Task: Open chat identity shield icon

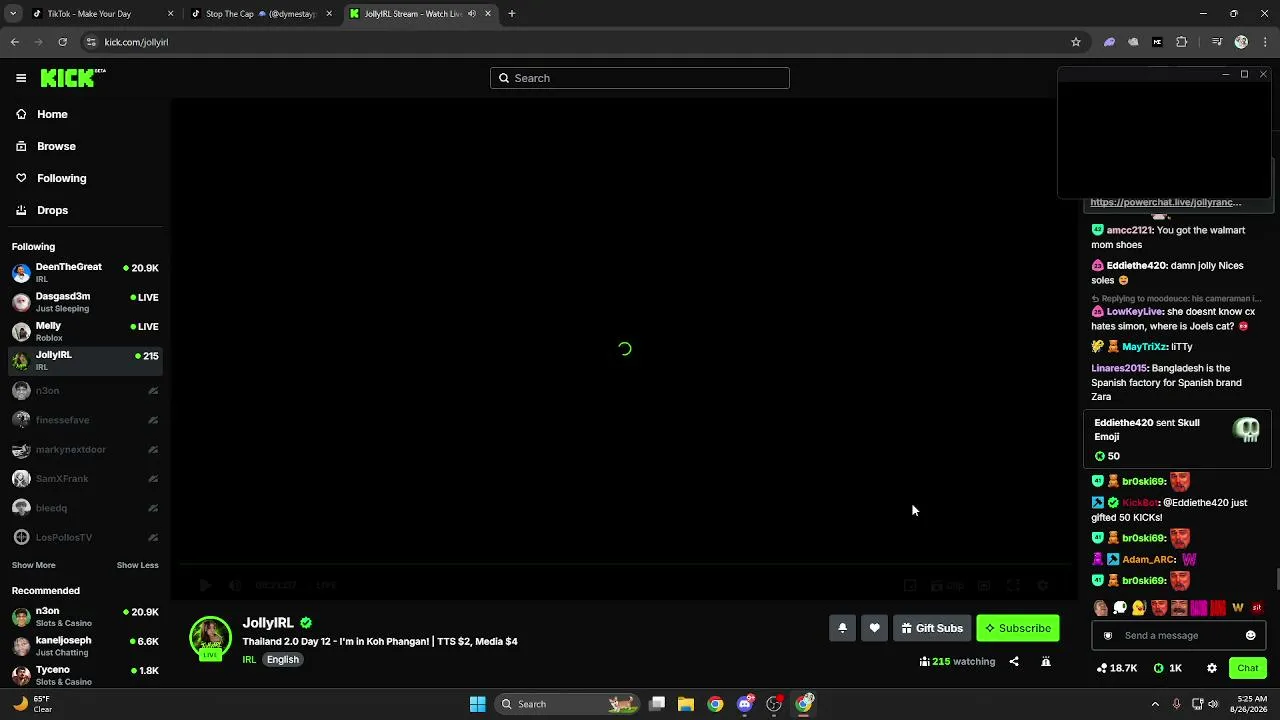Action: pyautogui.click(x=1107, y=635)
